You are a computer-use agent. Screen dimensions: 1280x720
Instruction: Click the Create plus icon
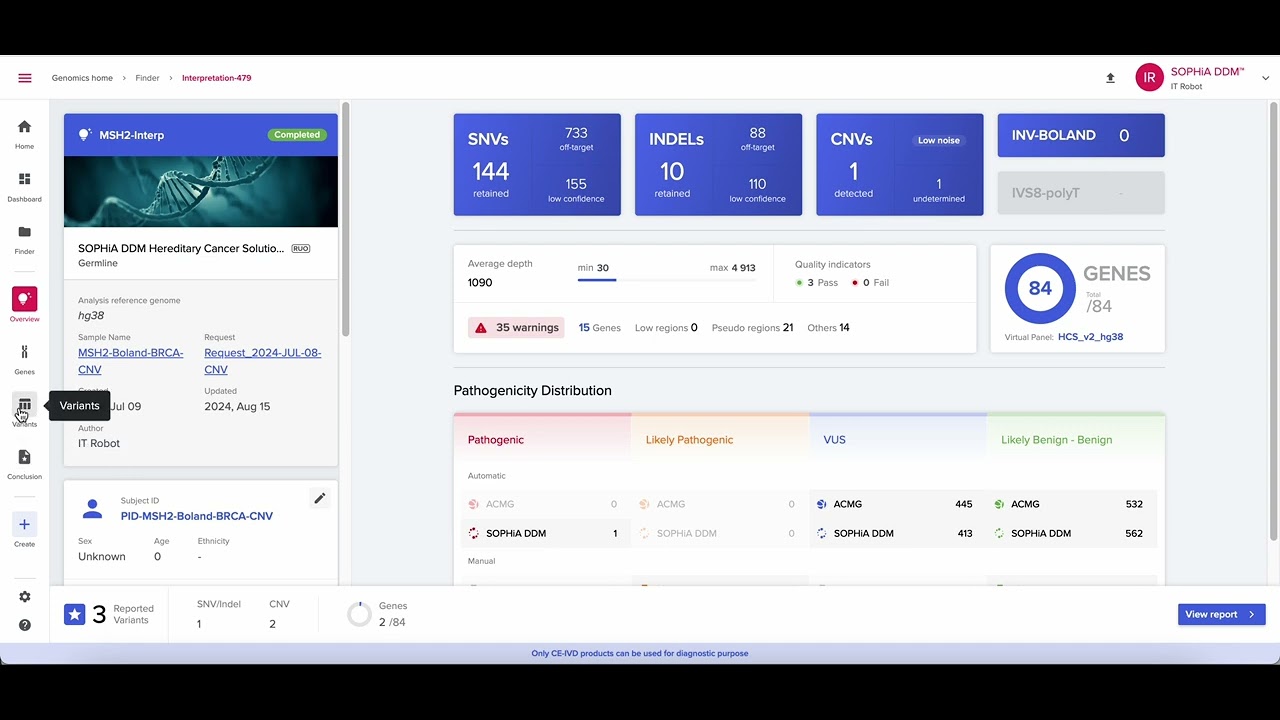pyautogui.click(x=24, y=525)
